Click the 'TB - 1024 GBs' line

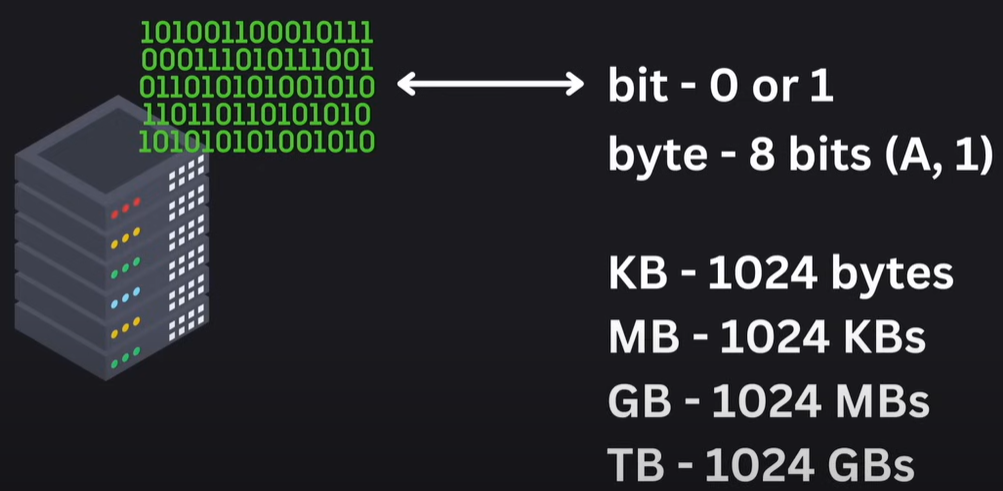coord(761,465)
